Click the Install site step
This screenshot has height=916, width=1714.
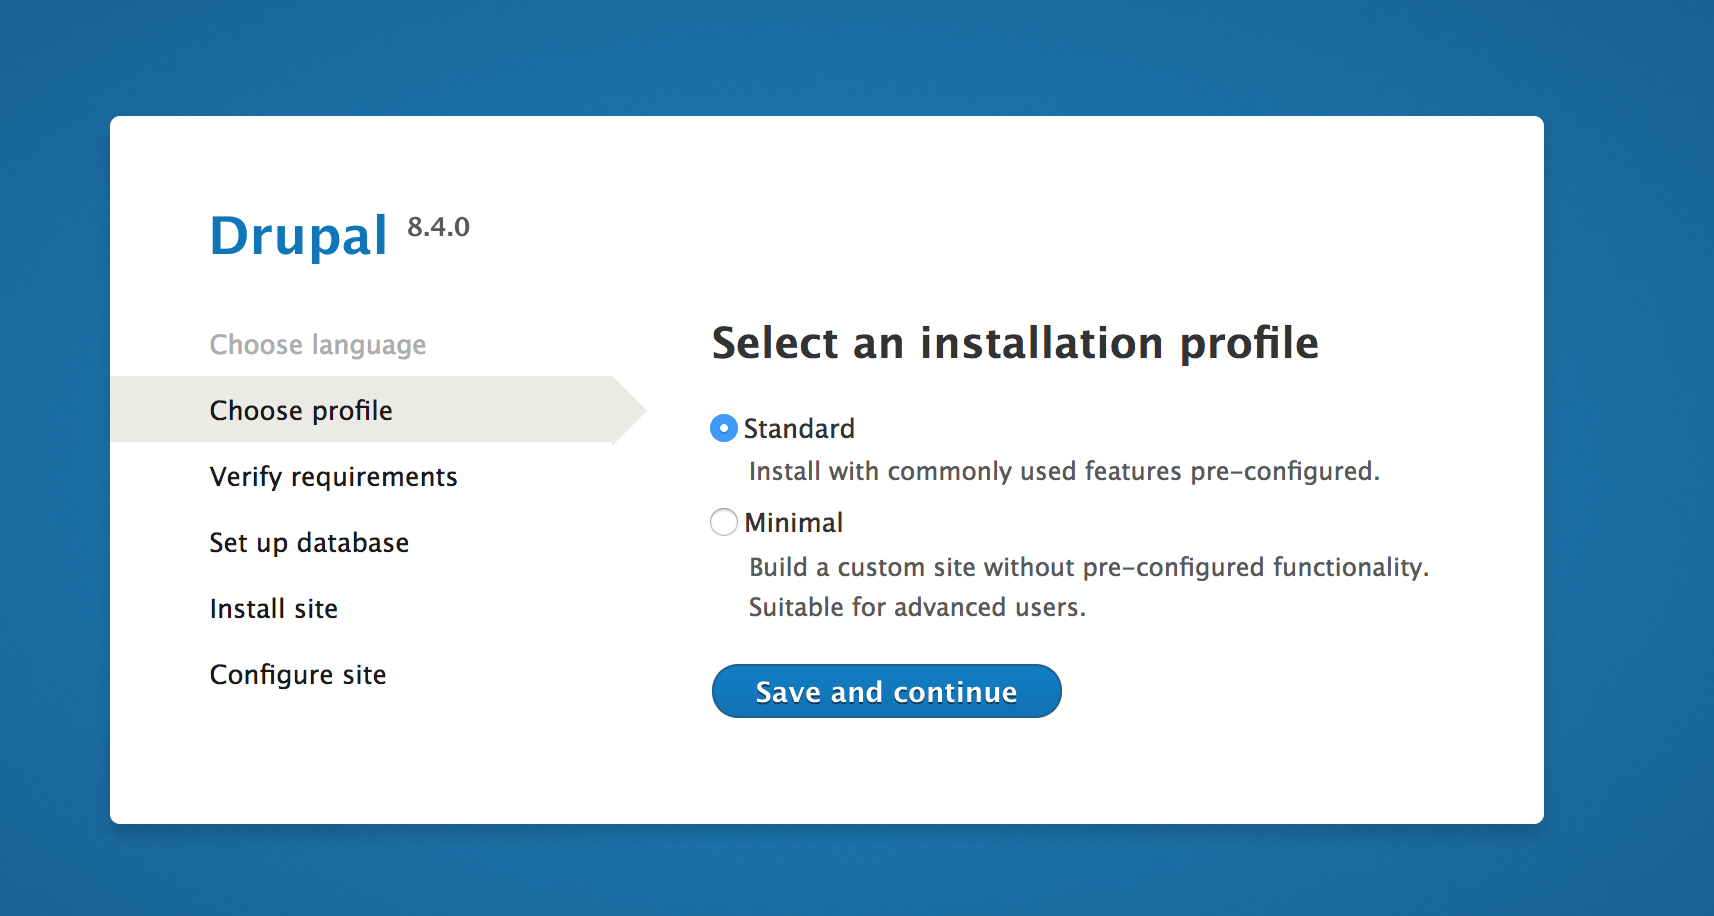coord(274,609)
